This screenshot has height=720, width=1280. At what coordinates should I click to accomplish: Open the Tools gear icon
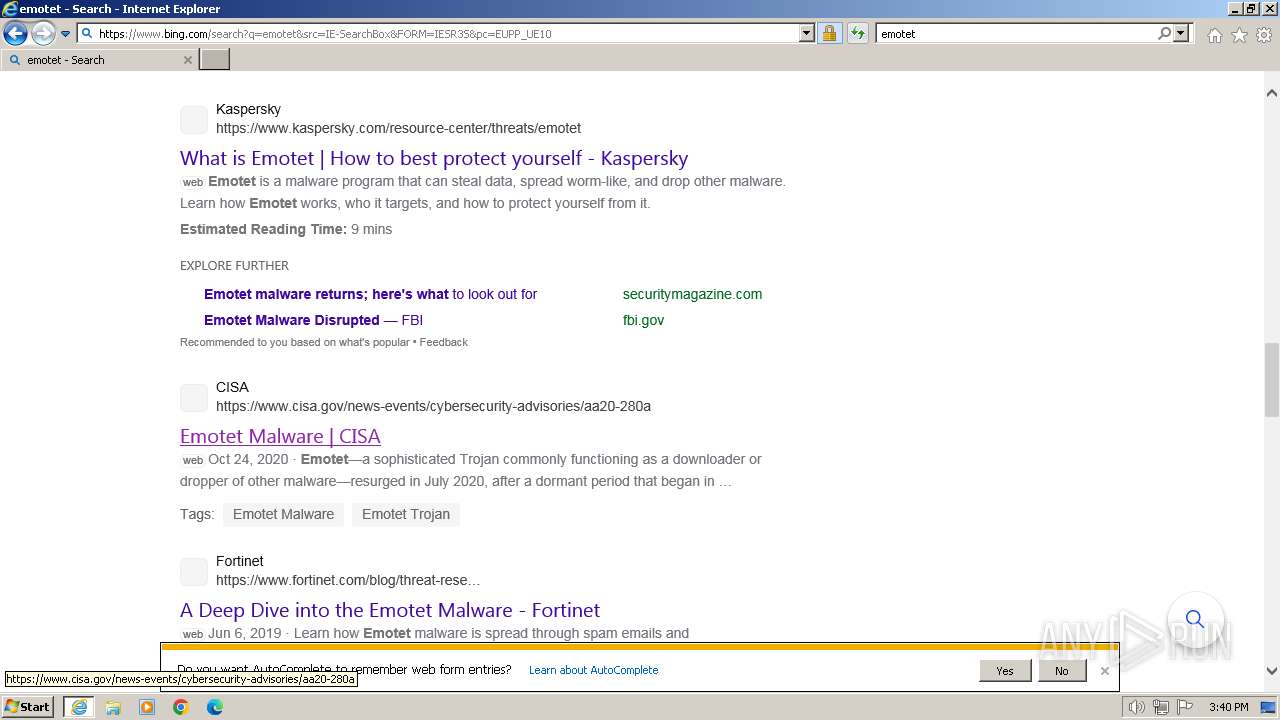coord(1264,35)
